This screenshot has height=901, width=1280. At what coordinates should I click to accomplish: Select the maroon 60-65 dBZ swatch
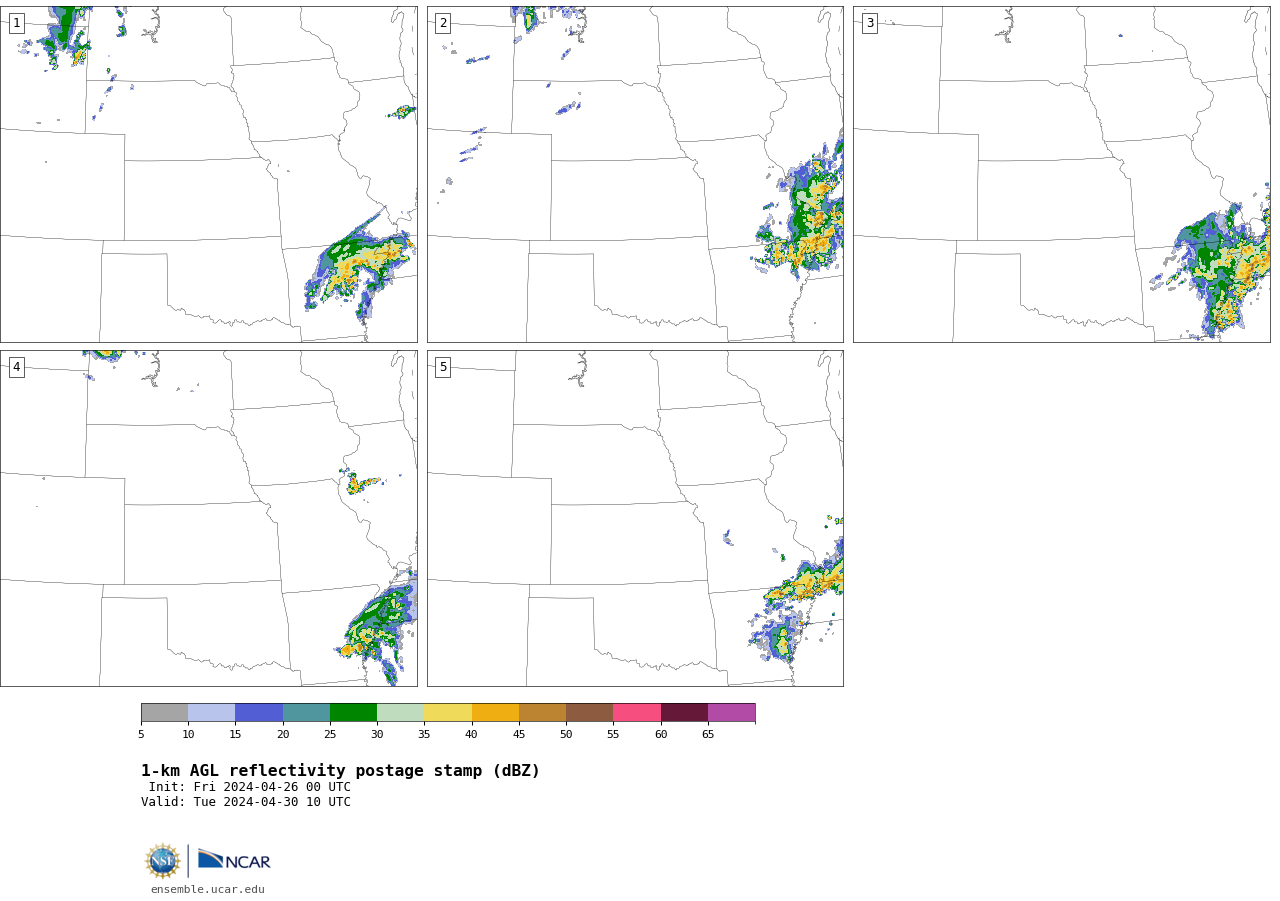pos(684,713)
